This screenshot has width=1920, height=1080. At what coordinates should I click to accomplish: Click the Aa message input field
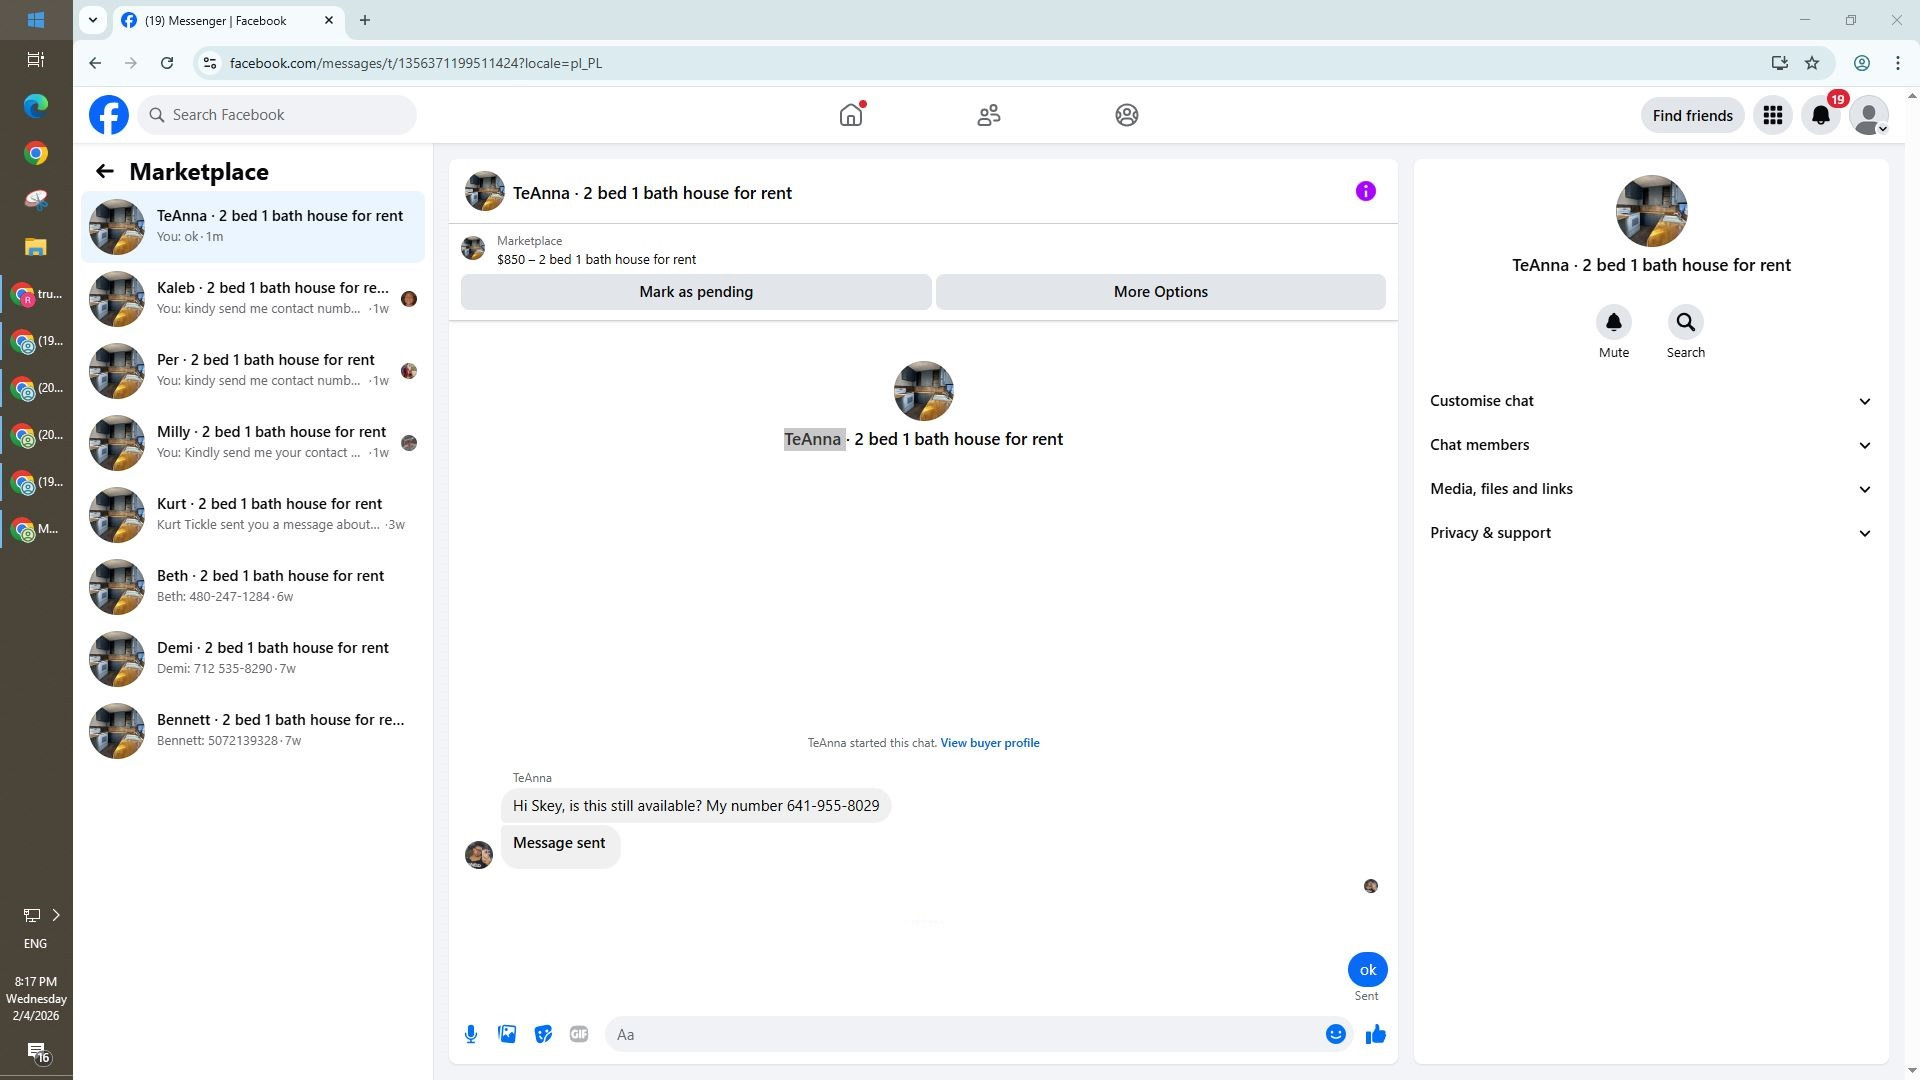(960, 1035)
